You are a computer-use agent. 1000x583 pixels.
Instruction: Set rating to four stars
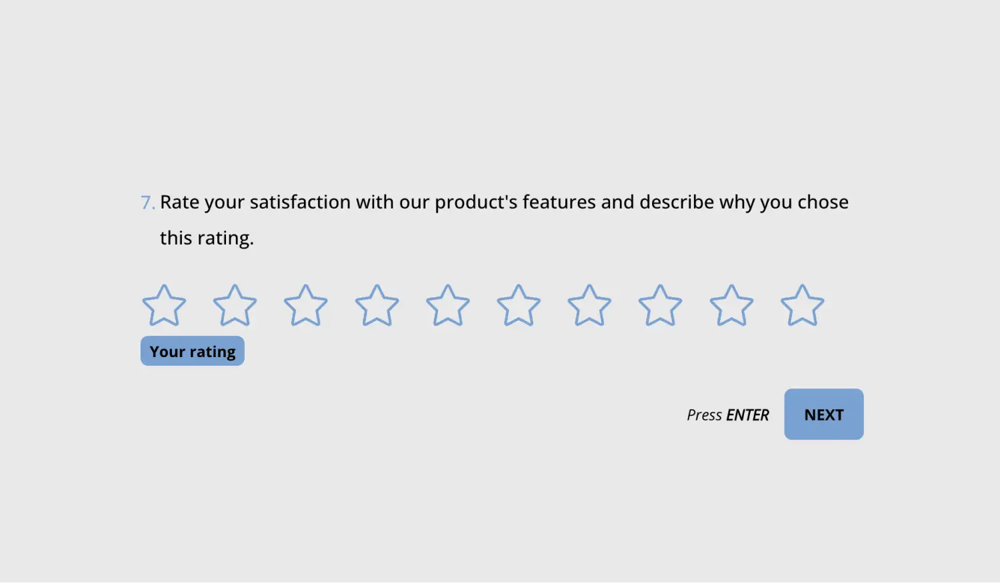pyautogui.click(x=377, y=306)
